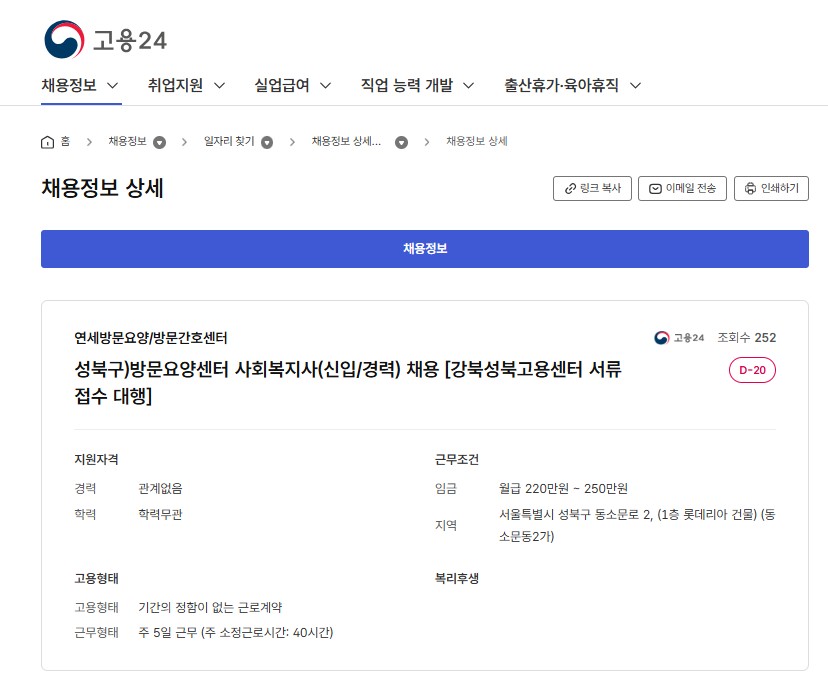
Task: Click 주 5일 근무 work schedule text
Action: 236,633
